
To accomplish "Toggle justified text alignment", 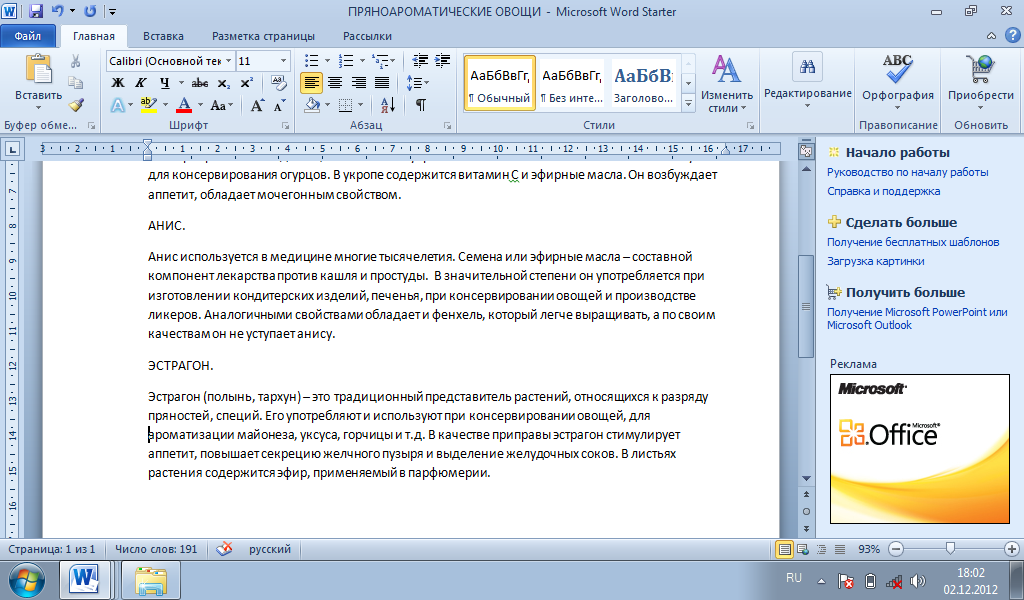I will (x=382, y=83).
